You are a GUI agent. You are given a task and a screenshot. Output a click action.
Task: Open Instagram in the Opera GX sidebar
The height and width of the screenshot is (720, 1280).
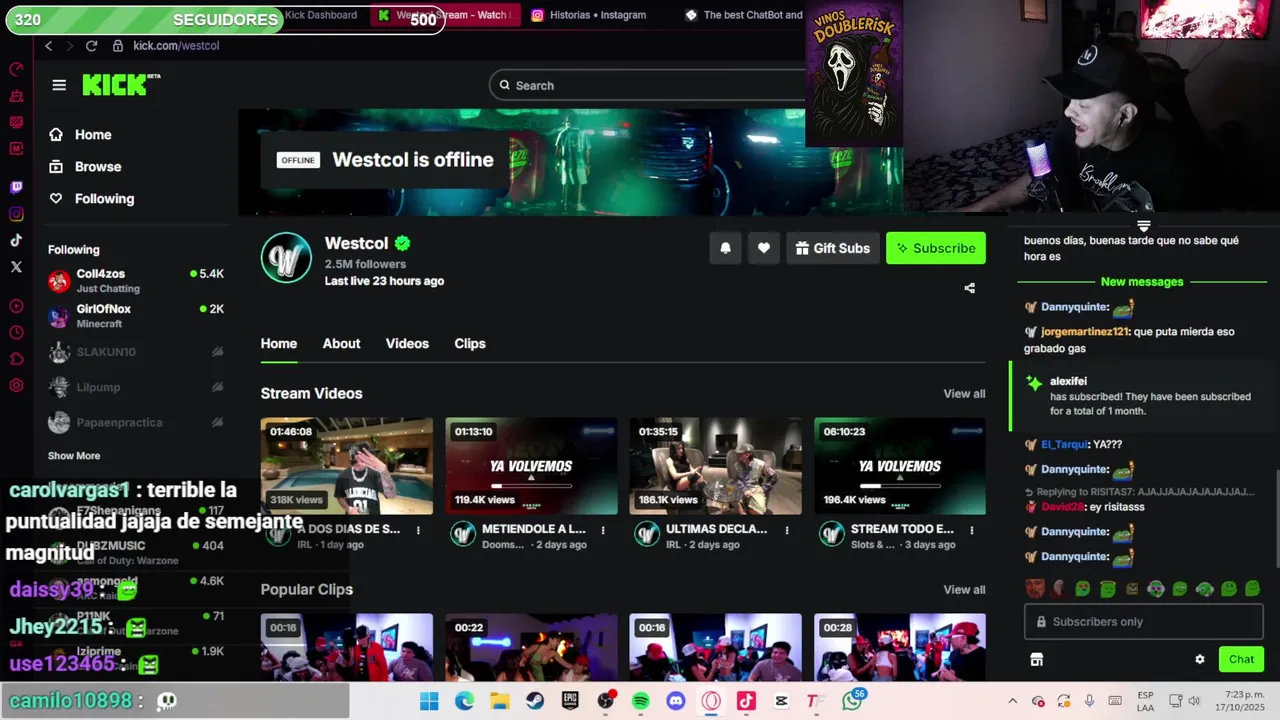[16, 214]
